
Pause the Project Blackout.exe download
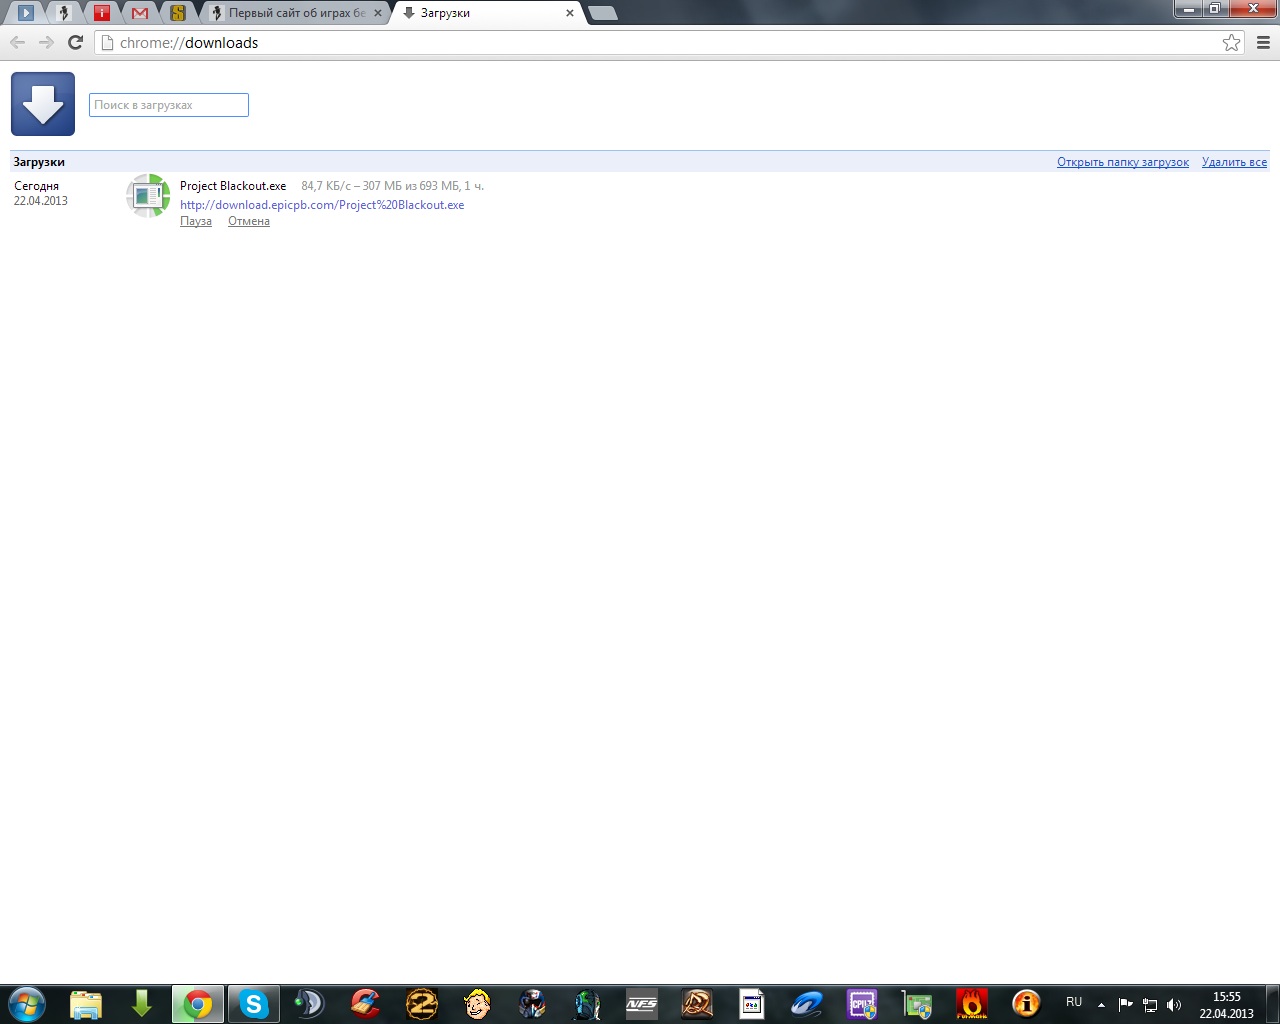pos(196,222)
